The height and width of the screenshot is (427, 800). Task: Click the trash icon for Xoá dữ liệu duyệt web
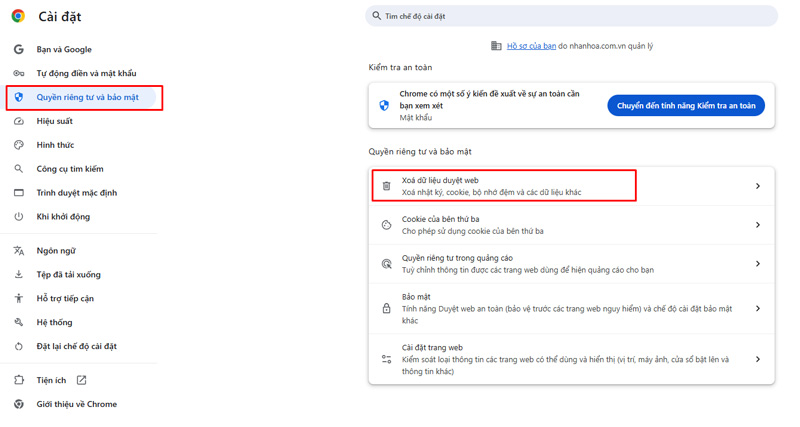(x=387, y=186)
